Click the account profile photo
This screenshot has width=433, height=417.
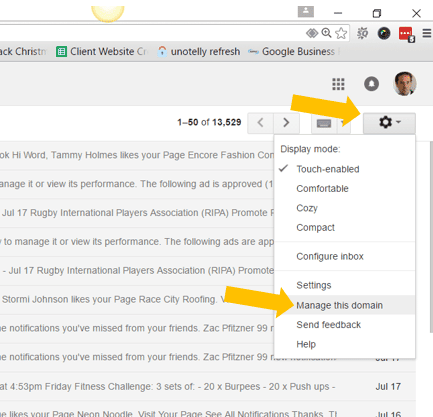tap(405, 84)
